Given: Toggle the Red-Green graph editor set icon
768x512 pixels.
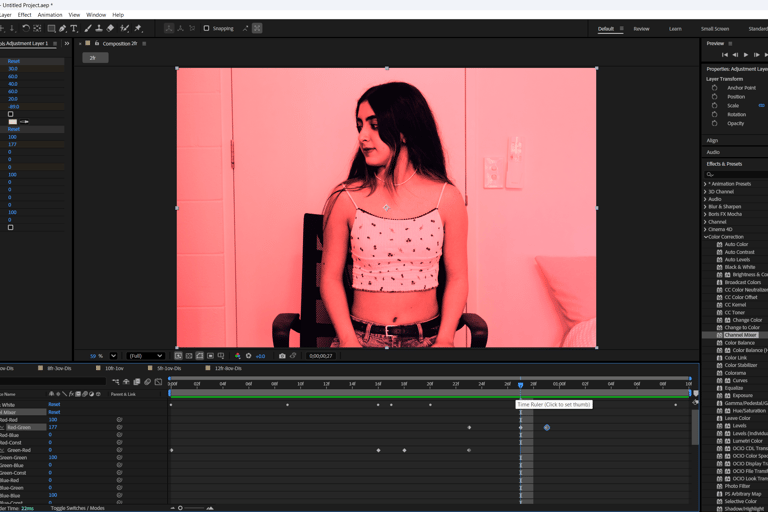Looking at the screenshot, I should click(x=2, y=427).
